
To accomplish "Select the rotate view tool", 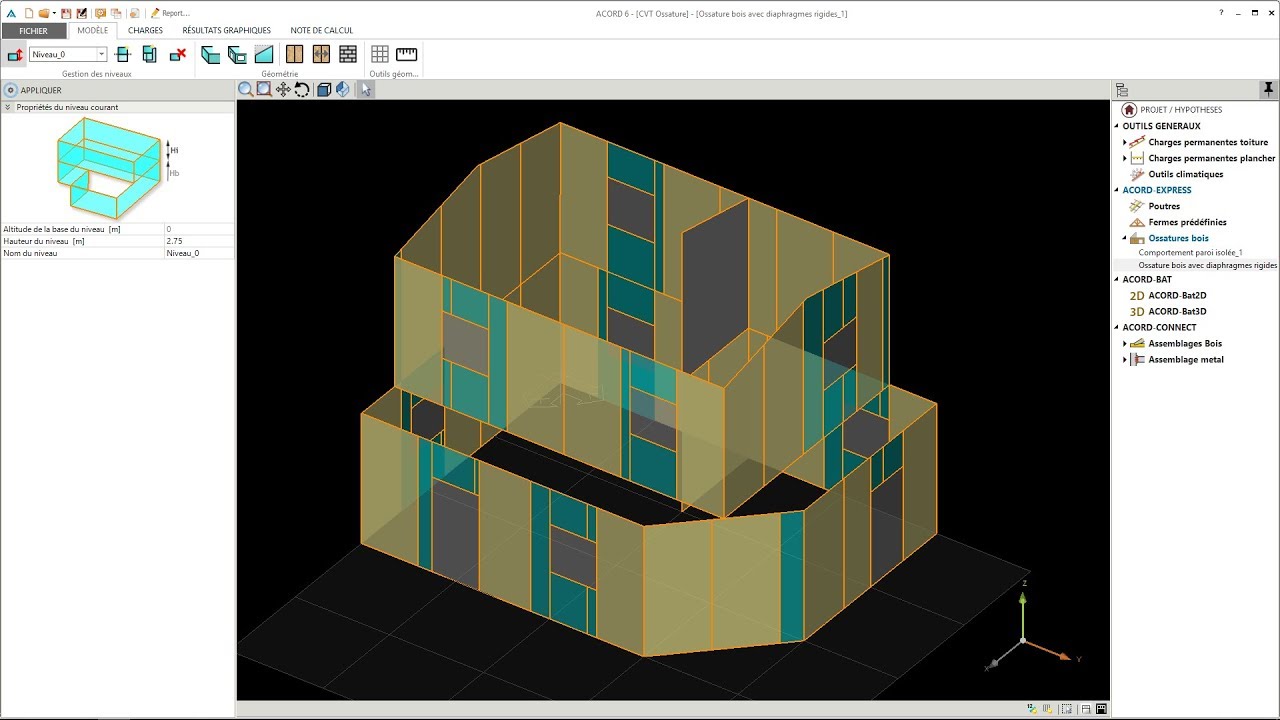I will 302,90.
